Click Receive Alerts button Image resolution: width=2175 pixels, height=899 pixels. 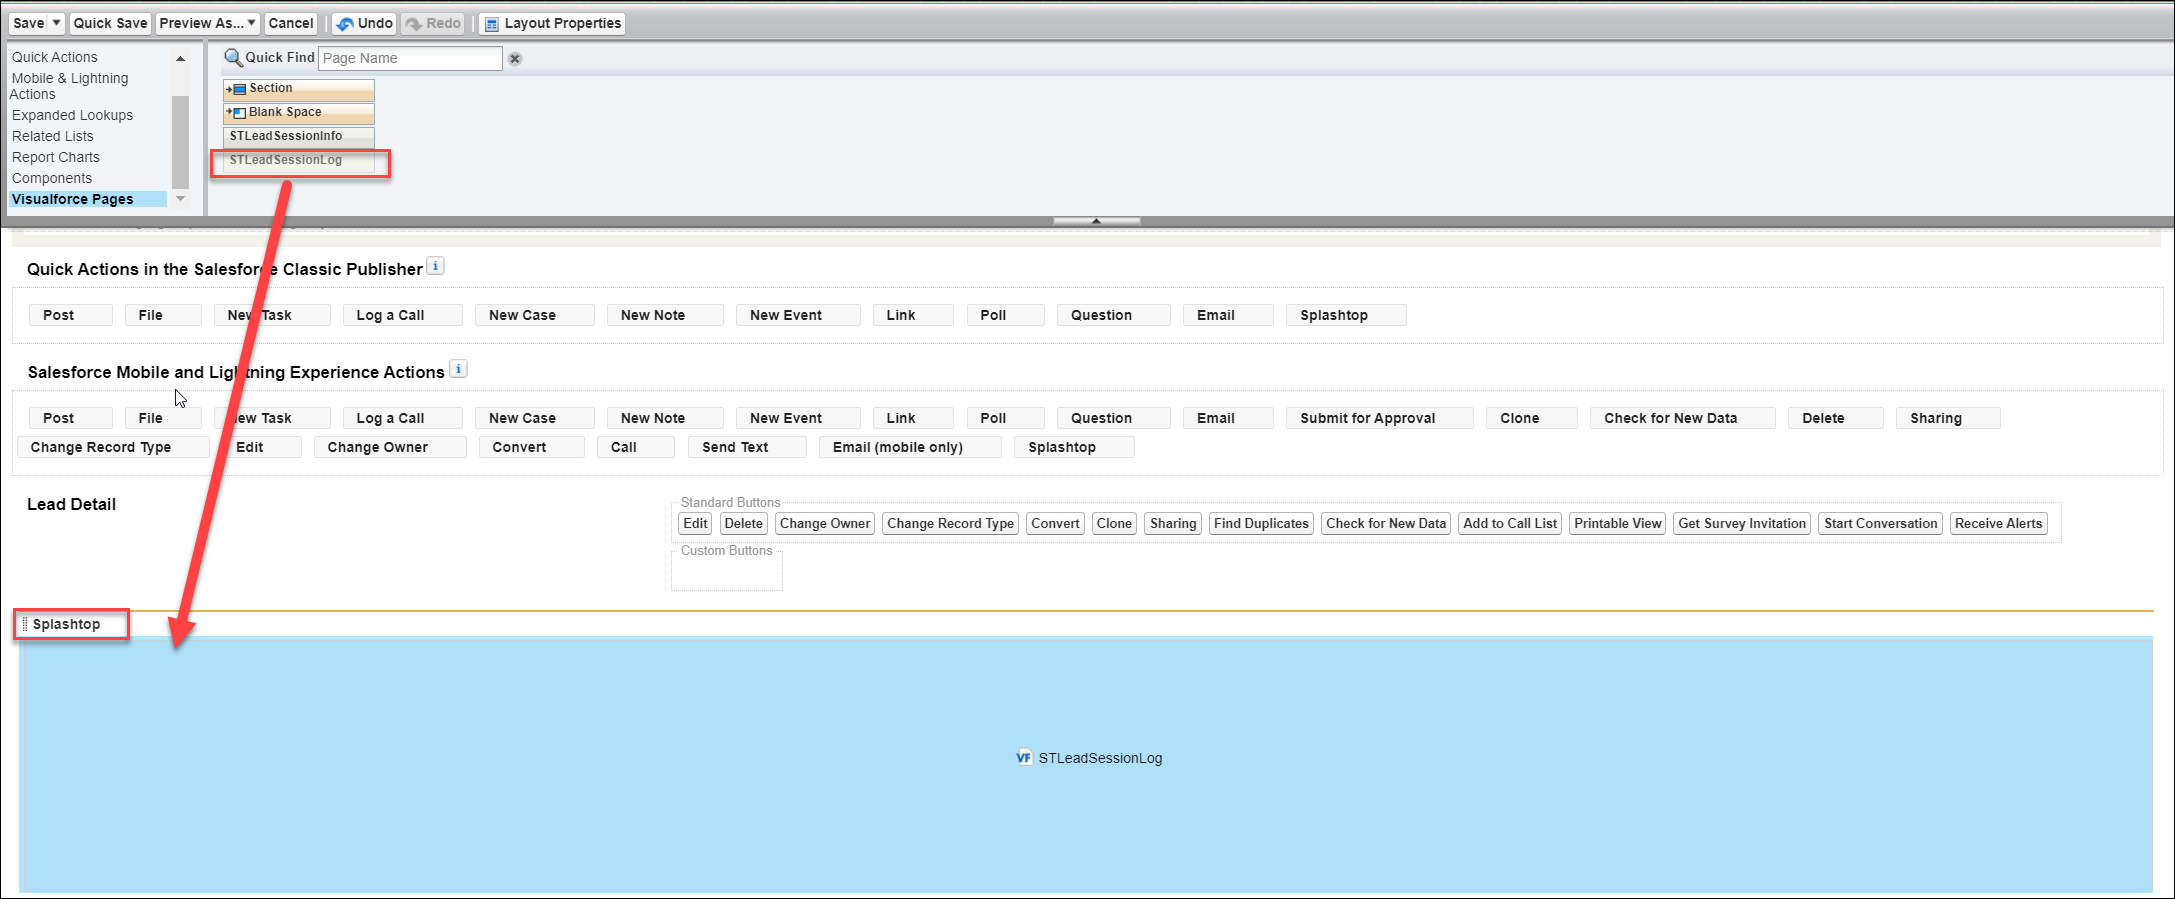1998,523
